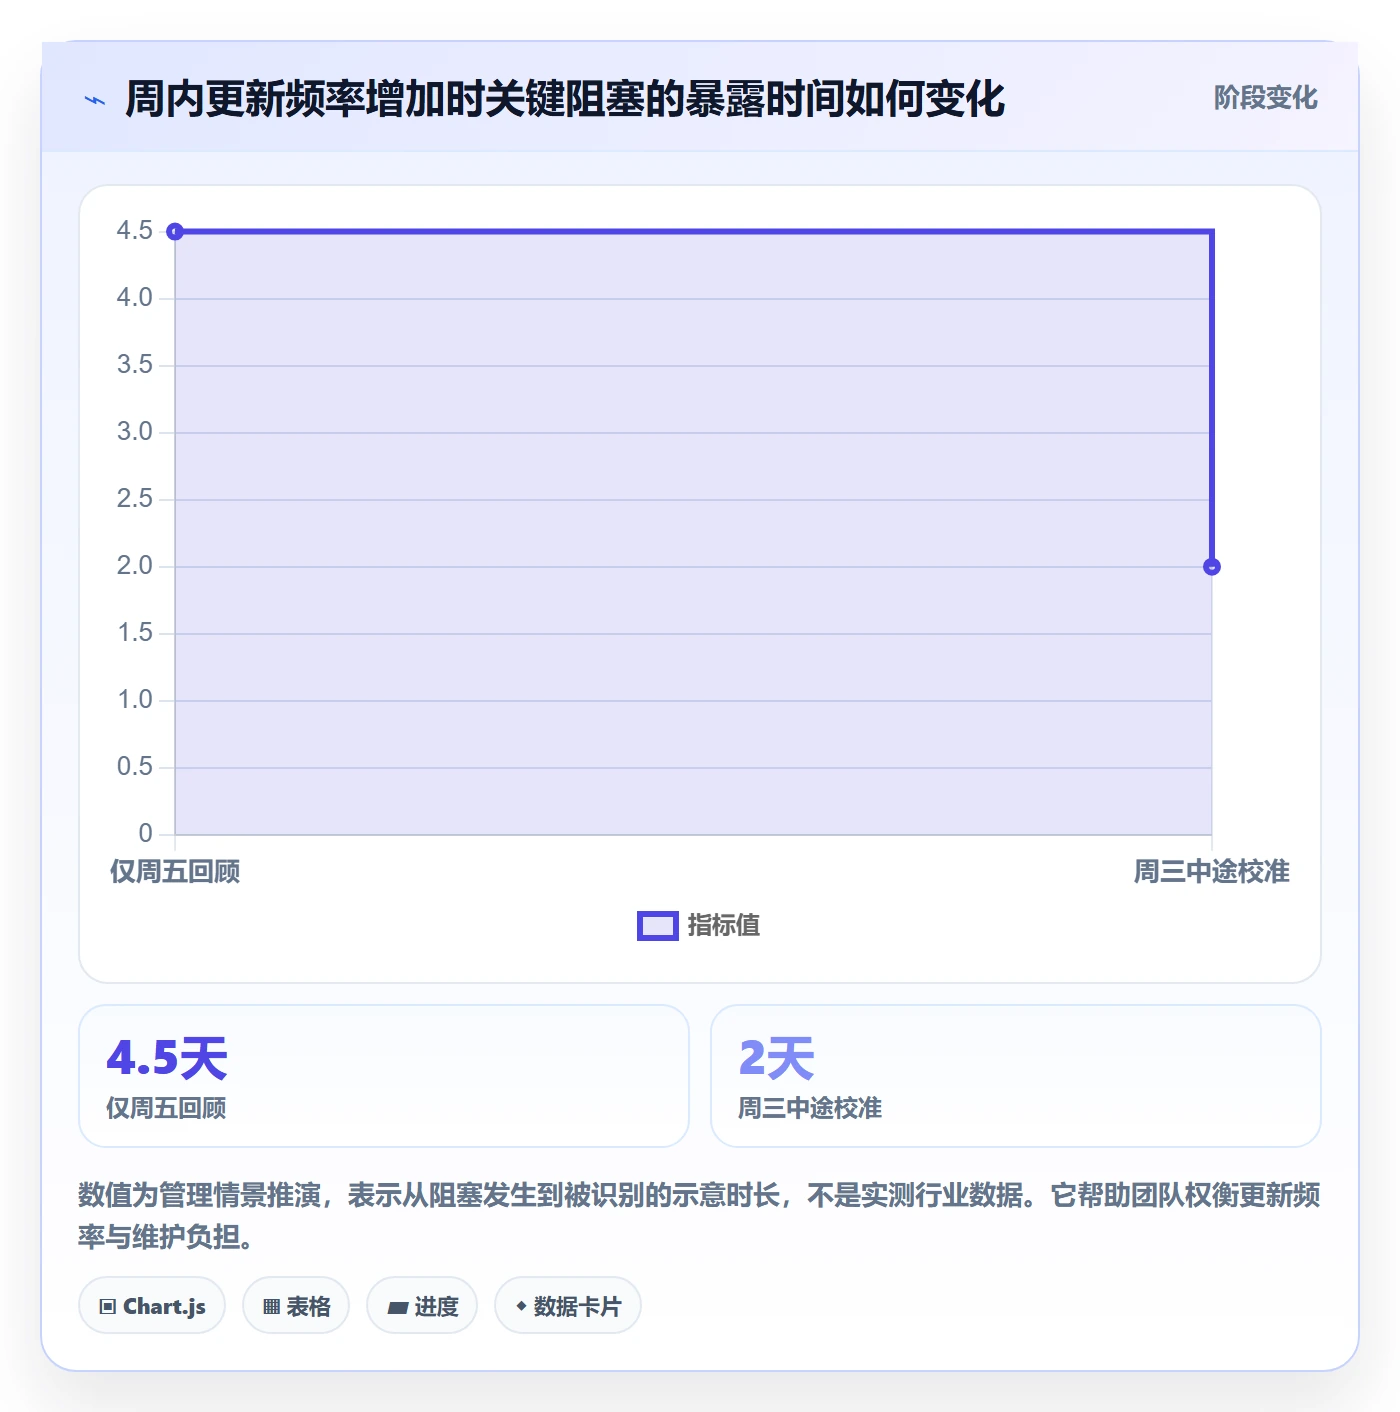The height and width of the screenshot is (1412, 1400).
Task: Select the data point at 4.5 on chart
Action: [x=175, y=232]
